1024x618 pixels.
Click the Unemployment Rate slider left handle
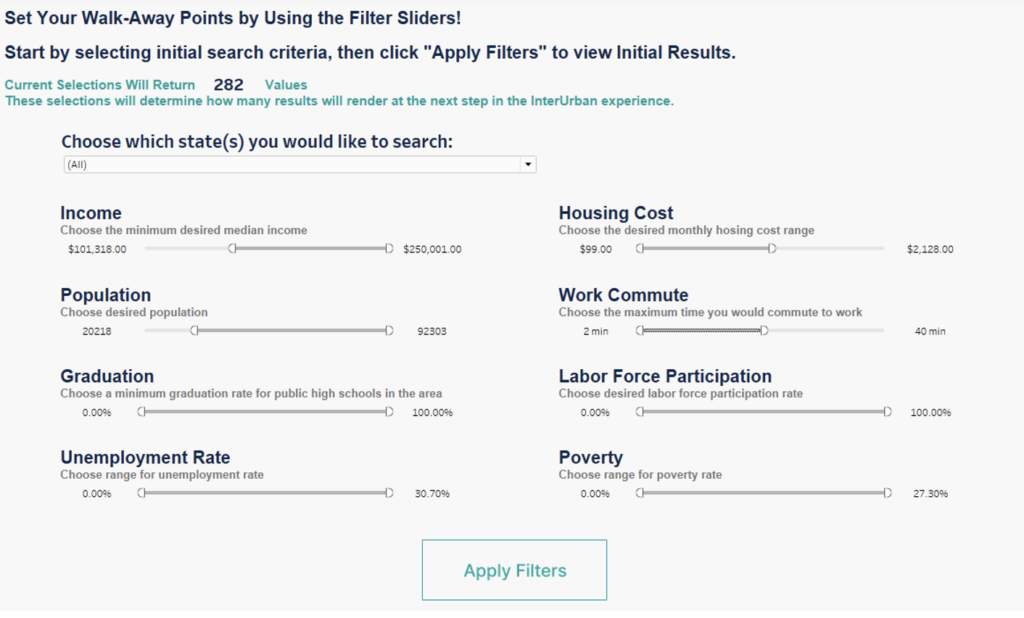pyautogui.click(x=142, y=493)
